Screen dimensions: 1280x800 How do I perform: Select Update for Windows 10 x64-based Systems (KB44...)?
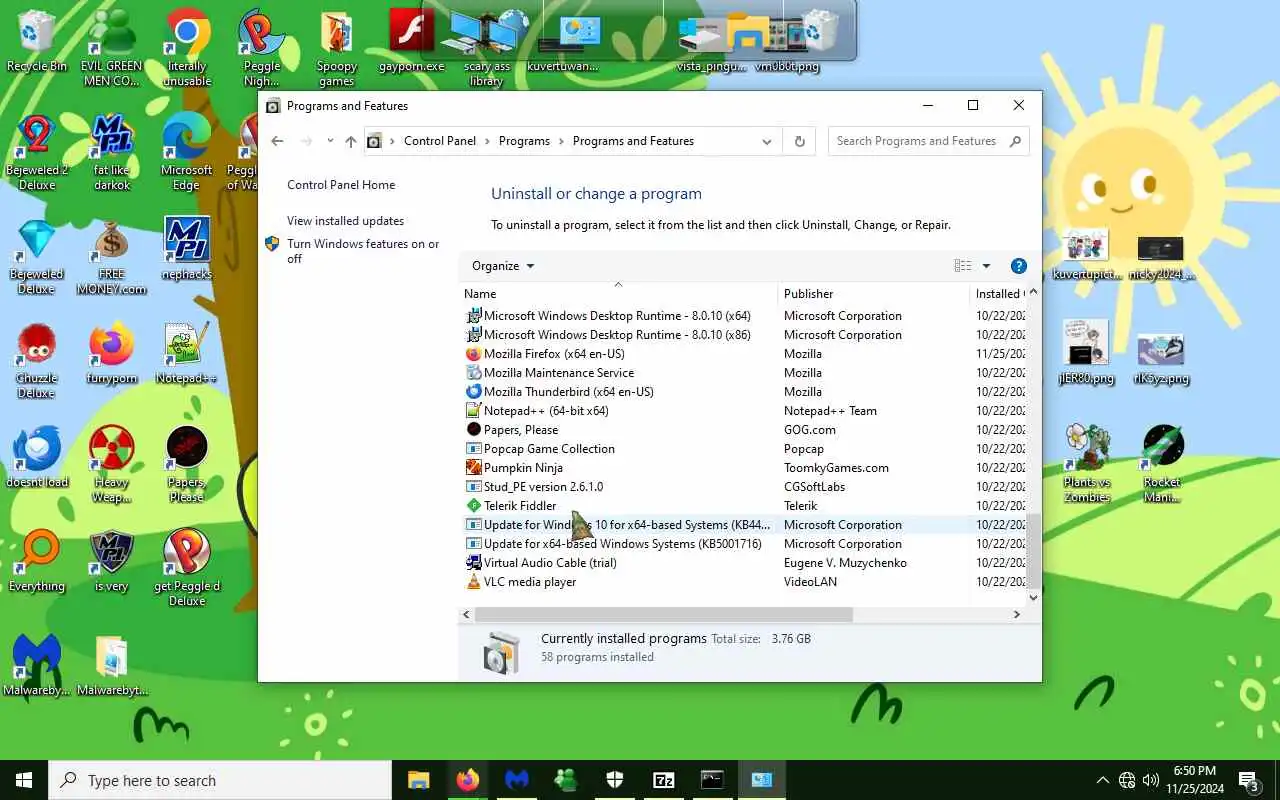[745, 525]
